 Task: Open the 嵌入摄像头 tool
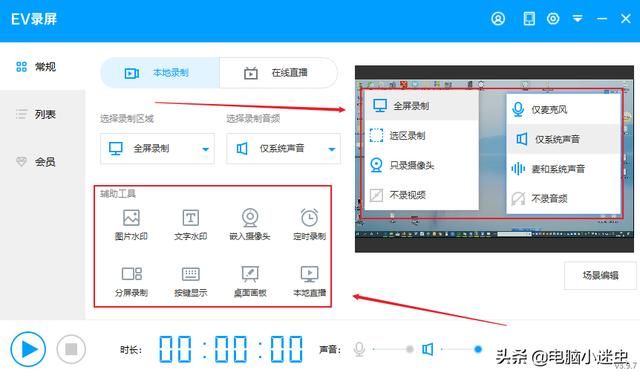coord(250,225)
